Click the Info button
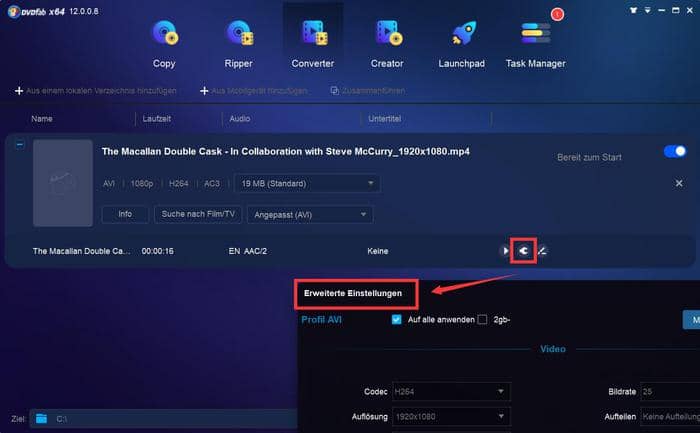The width and height of the screenshot is (700, 433). click(125, 214)
